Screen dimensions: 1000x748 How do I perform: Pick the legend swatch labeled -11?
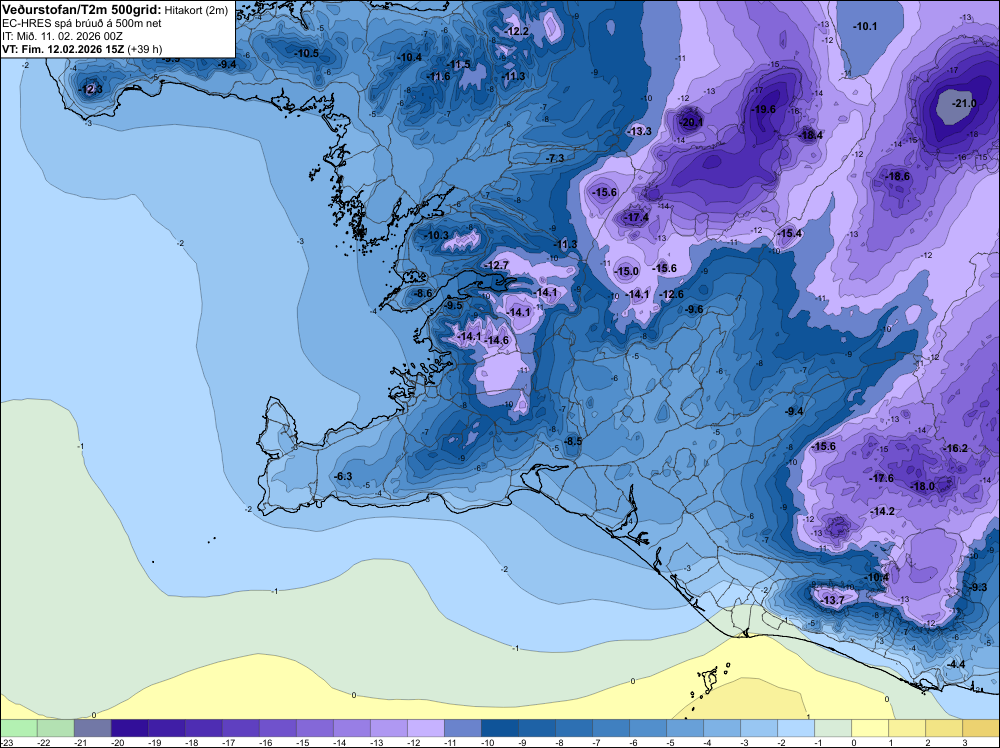pyautogui.click(x=462, y=728)
